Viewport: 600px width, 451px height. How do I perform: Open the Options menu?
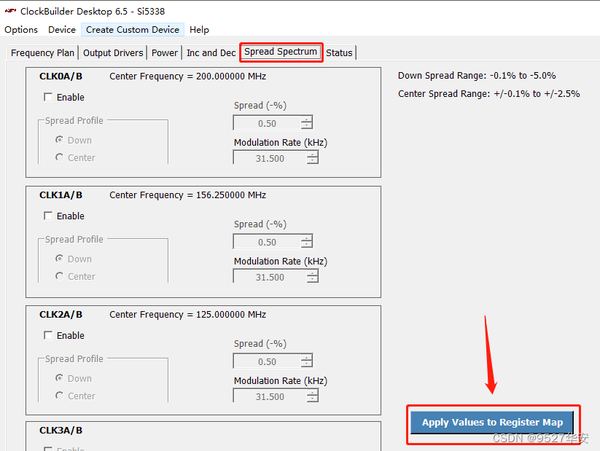tap(21, 29)
